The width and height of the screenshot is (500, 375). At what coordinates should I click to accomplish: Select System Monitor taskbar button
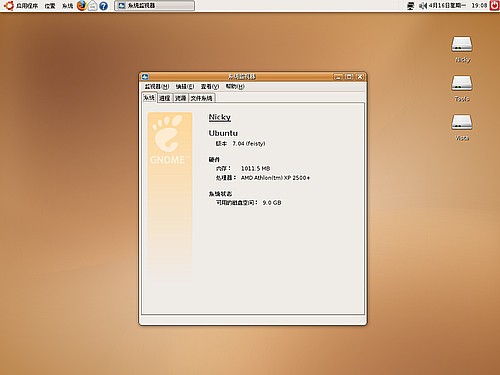pos(155,6)
